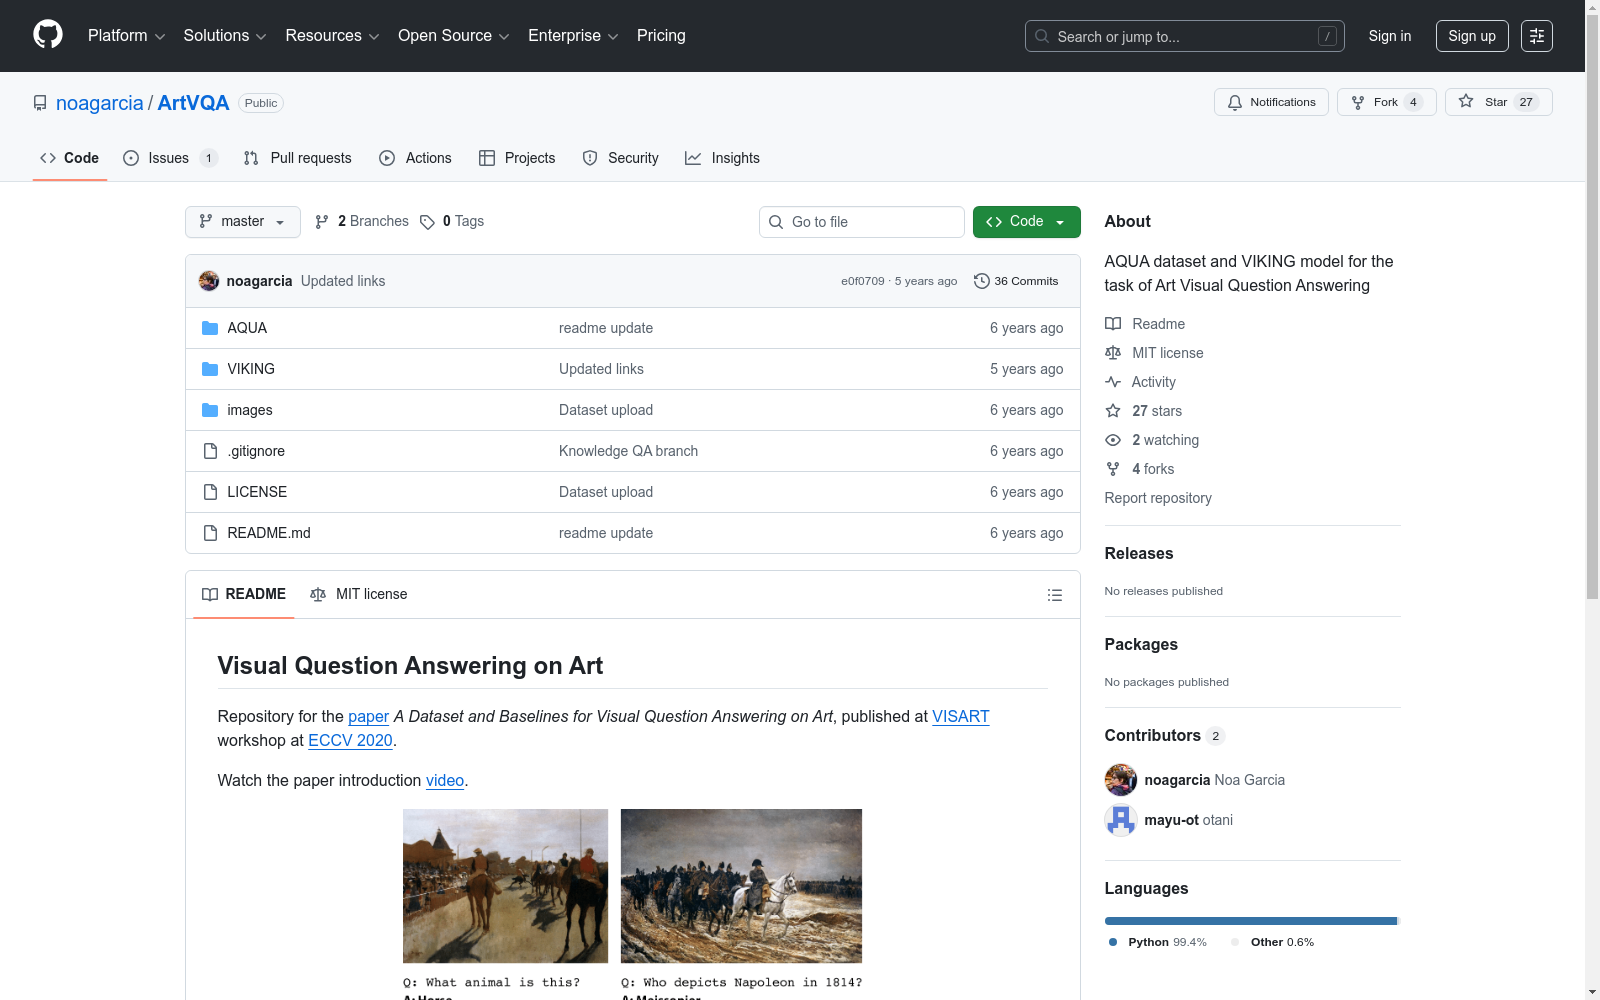Open the paper link in README
This screenshot has width=1600, height=1000.
click(368, 716)
